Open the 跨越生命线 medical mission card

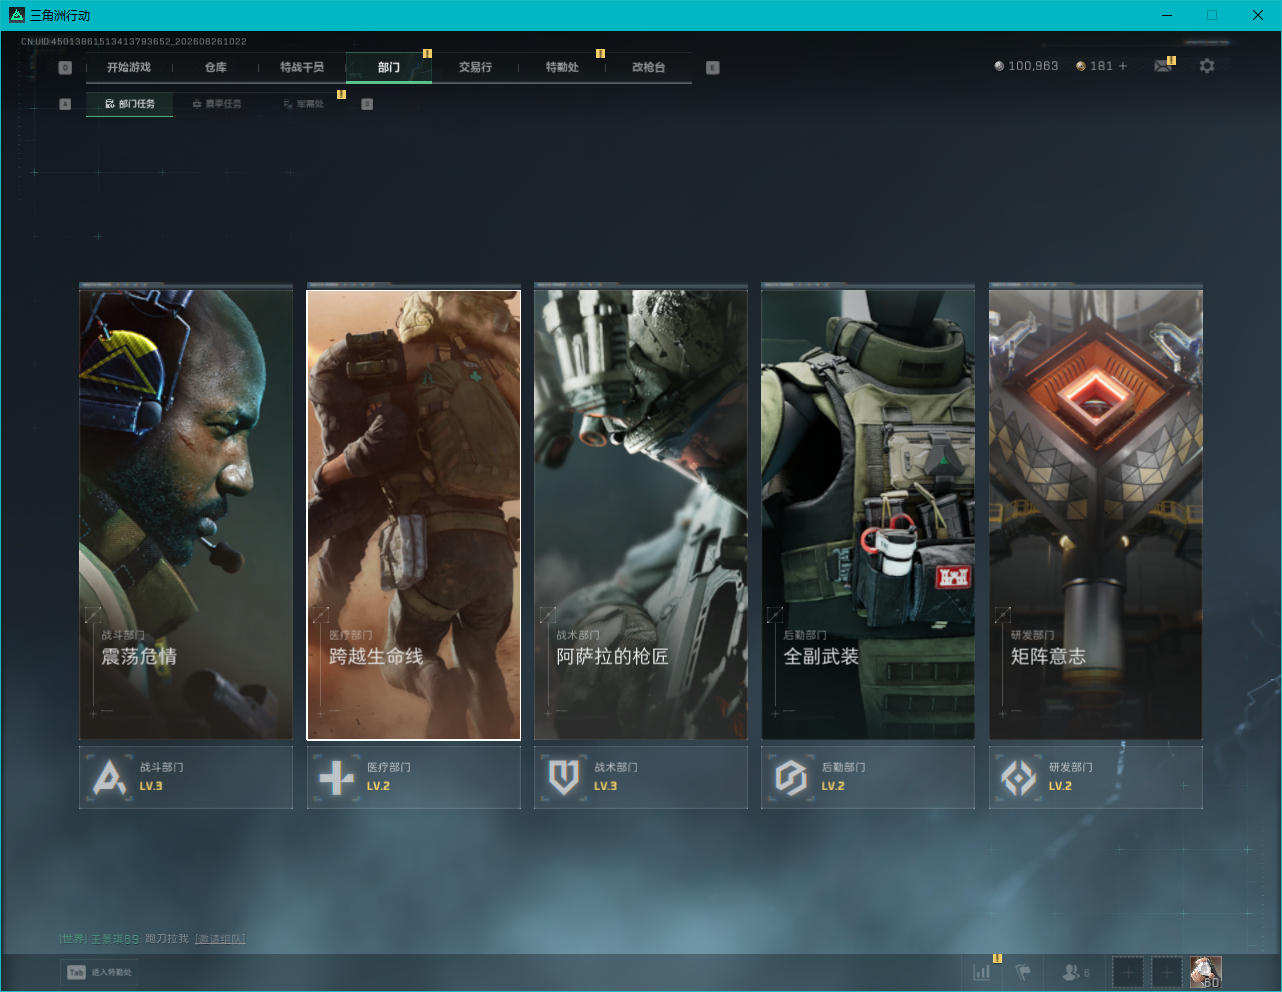413,514
